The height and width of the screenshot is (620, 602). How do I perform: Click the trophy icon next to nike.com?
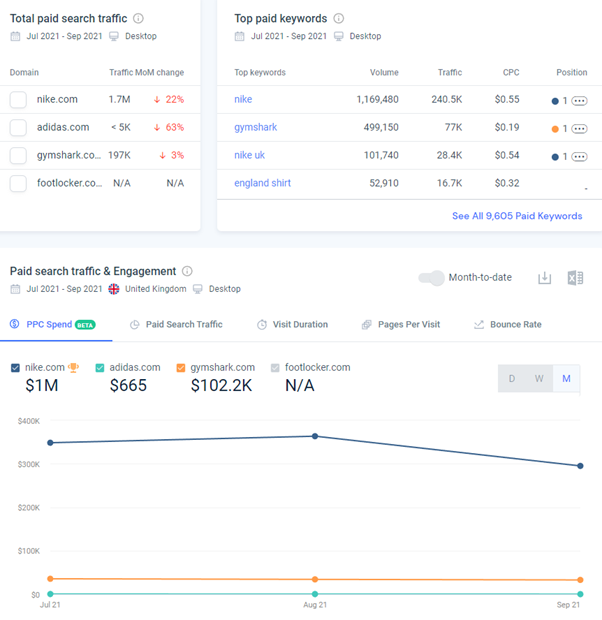click(73, 367)
